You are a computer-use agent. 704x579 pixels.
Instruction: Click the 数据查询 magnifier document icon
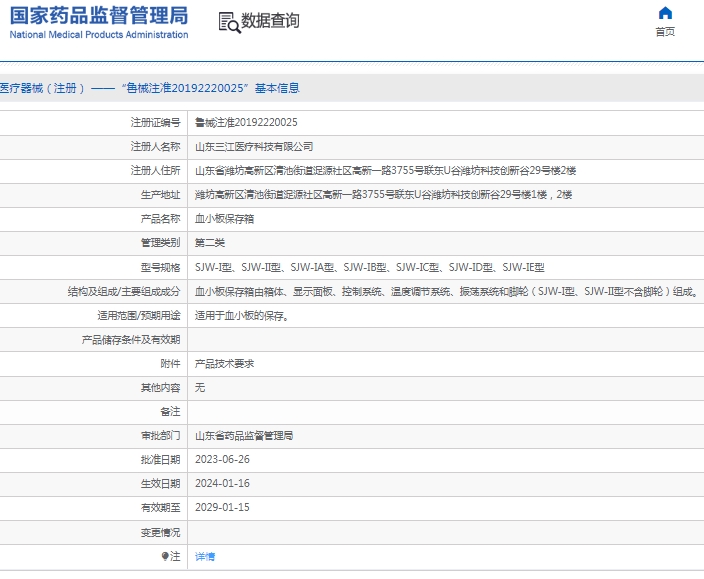pyautogui.click(x=229, y=22)
